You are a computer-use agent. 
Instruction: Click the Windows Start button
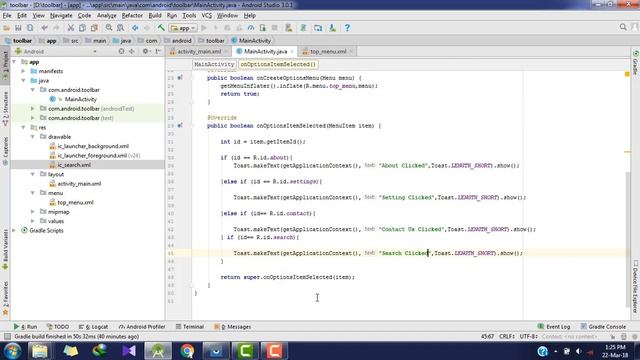point(12,351)
